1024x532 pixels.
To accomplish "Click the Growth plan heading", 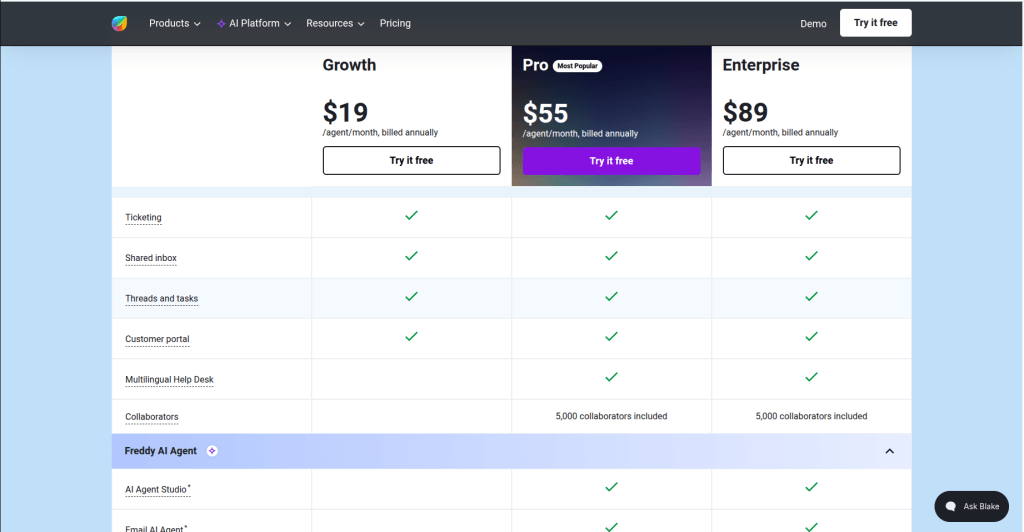I will click(349, 65).
